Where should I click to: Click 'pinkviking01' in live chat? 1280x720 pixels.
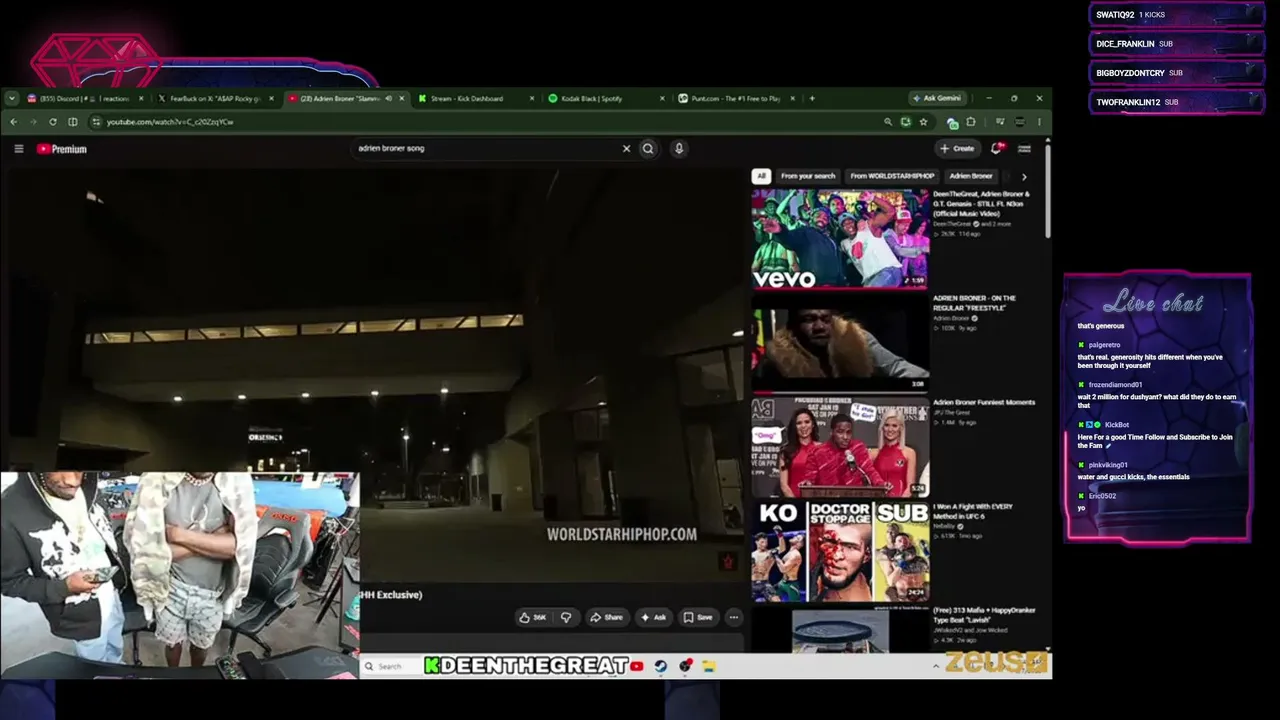tap(1108, 465)
